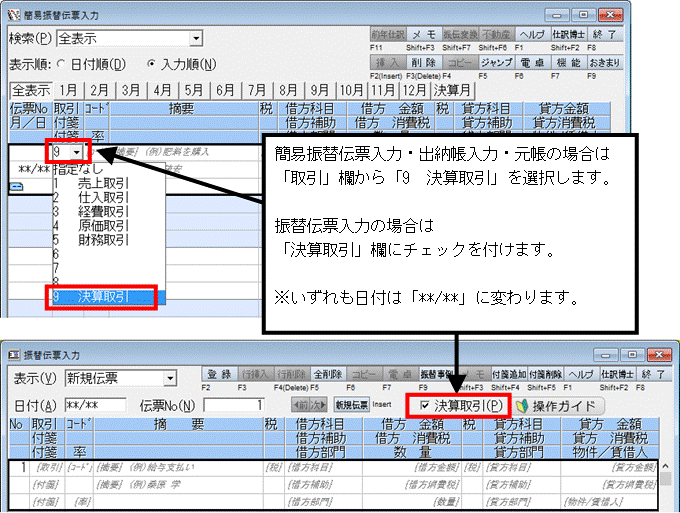Open ヘルプ in the 簡易振替伝票入力 window

(x=532, y=34)
